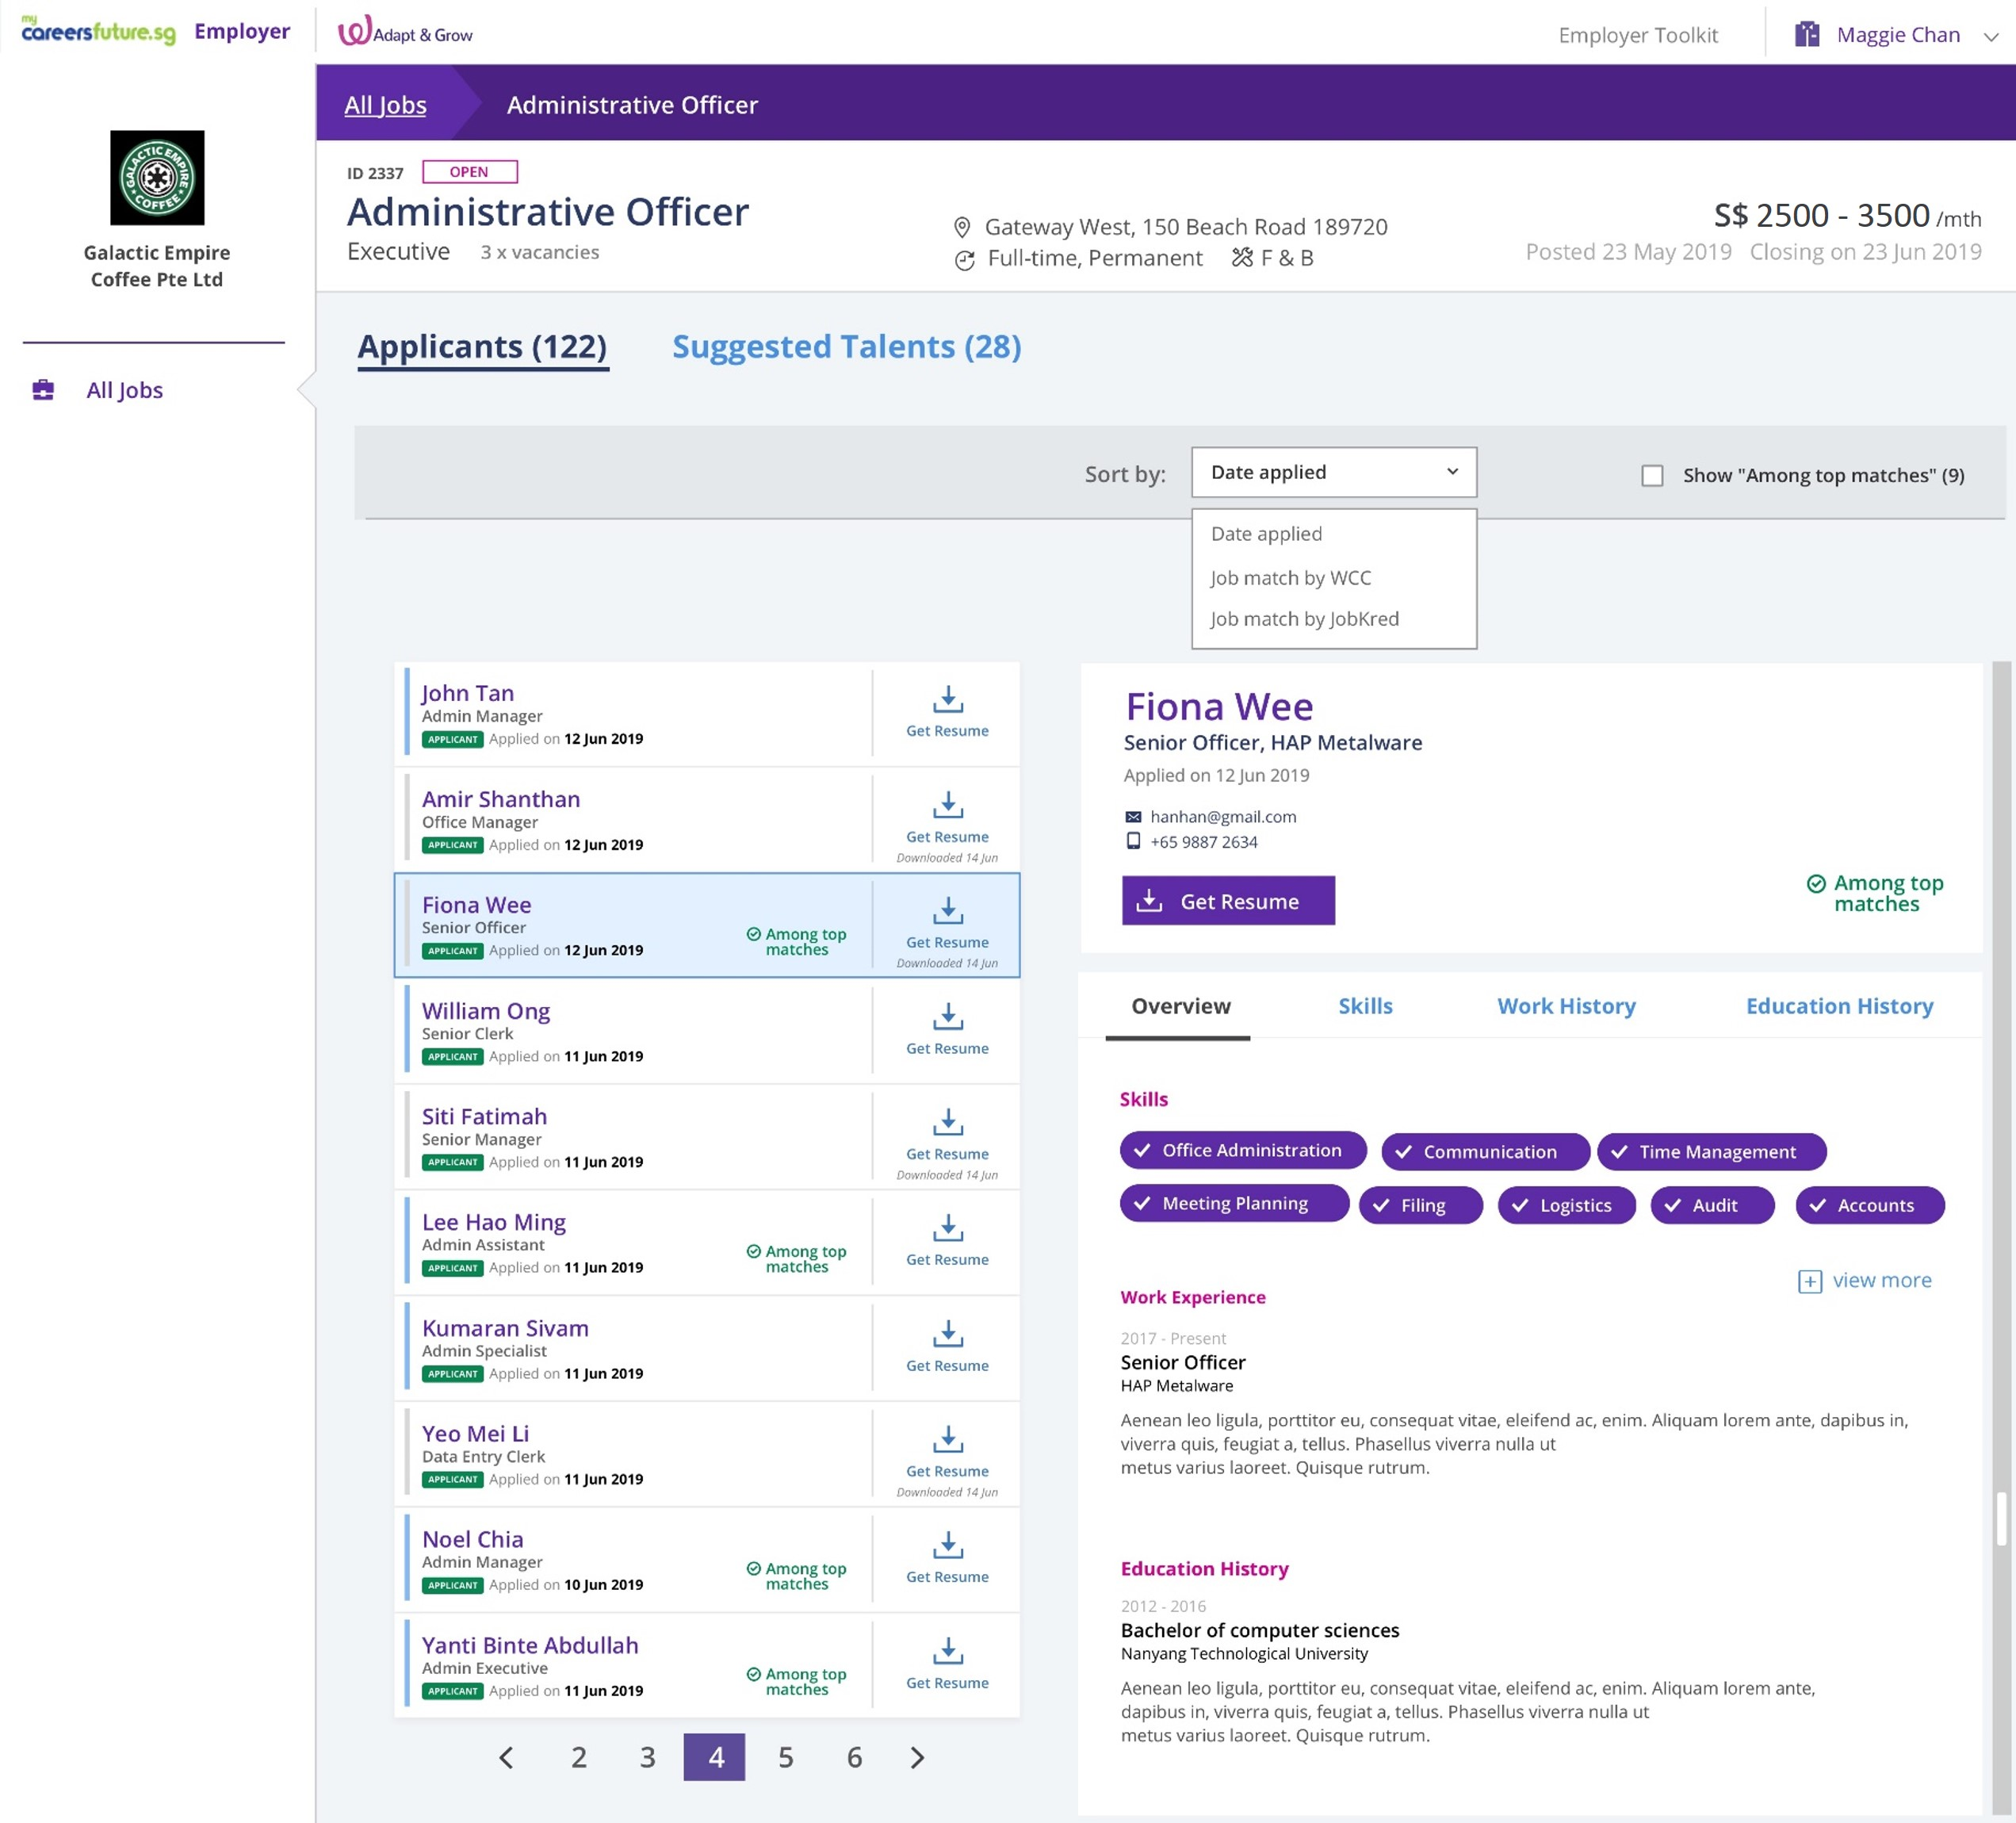Open the Sort by dropdown
Screen dimensions: 2016x1823
[1333, 472]
